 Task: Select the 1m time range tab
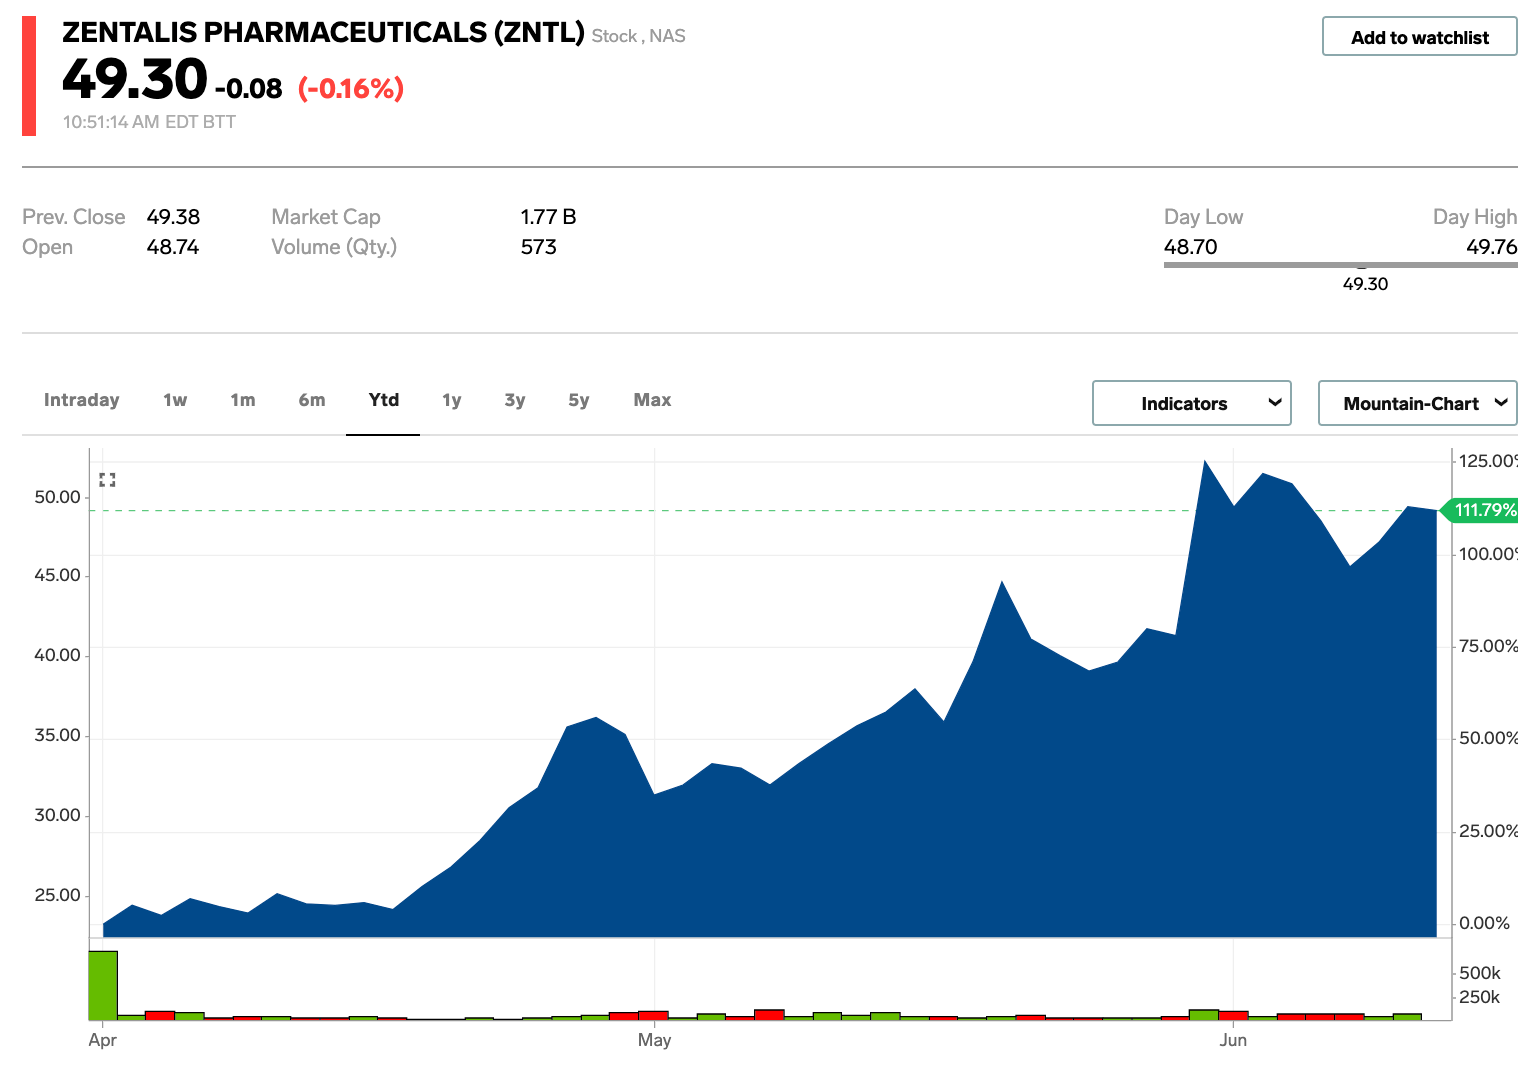point(243,400)
